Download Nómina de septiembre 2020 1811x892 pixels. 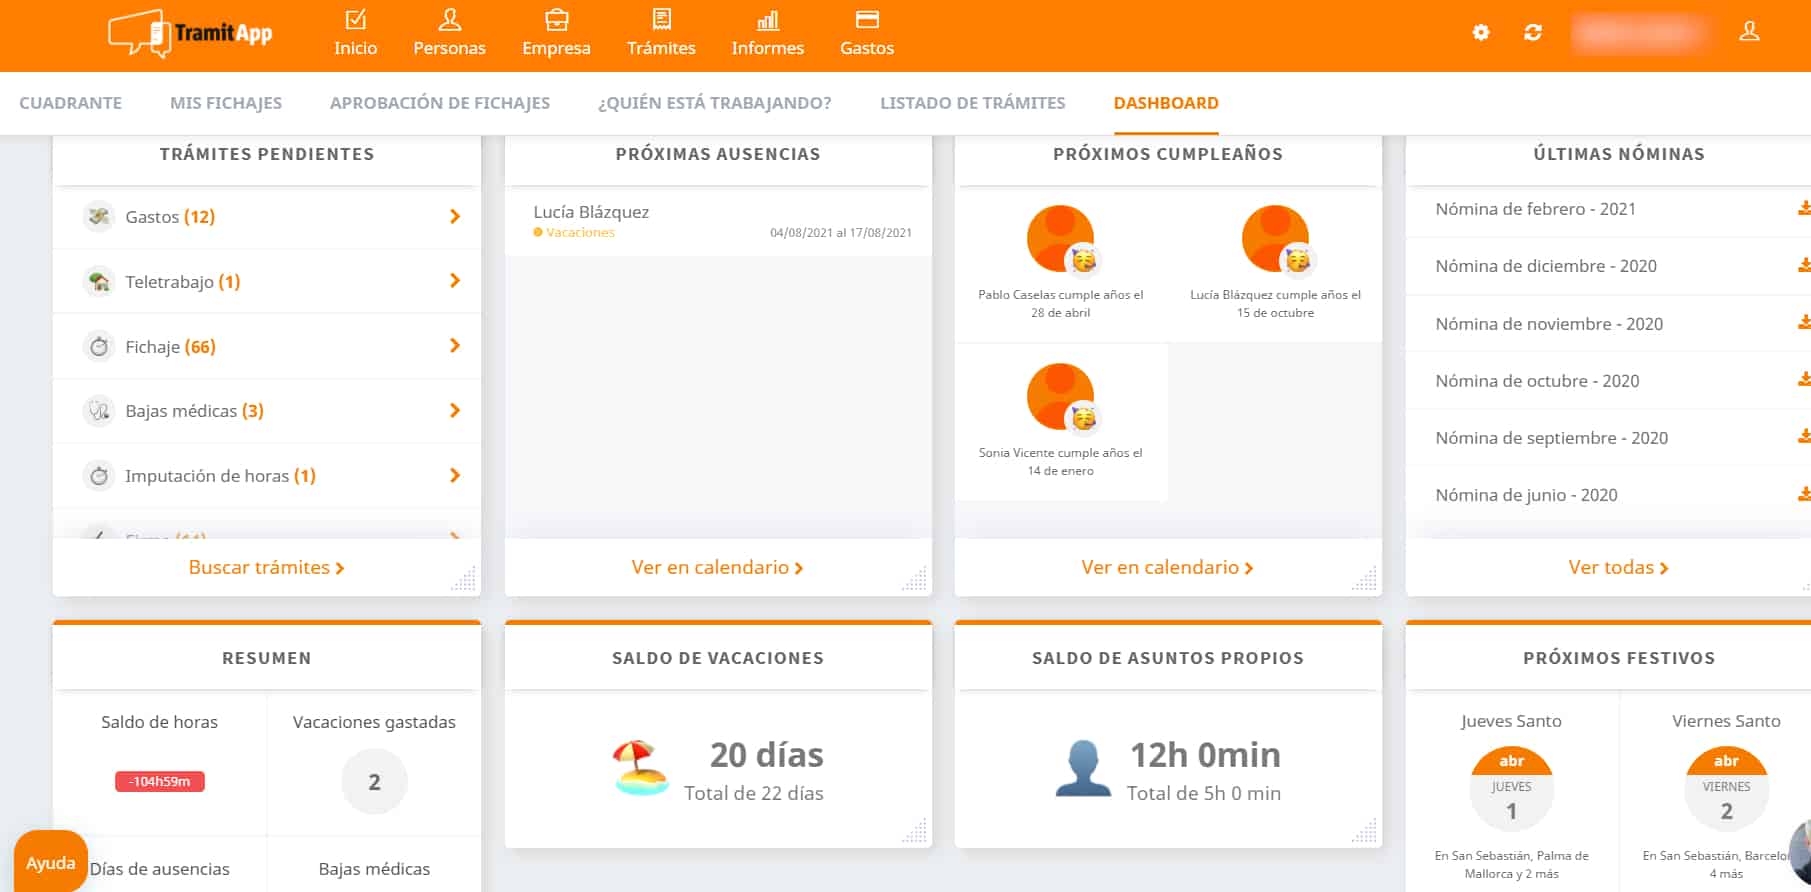tap(1803, 437)
